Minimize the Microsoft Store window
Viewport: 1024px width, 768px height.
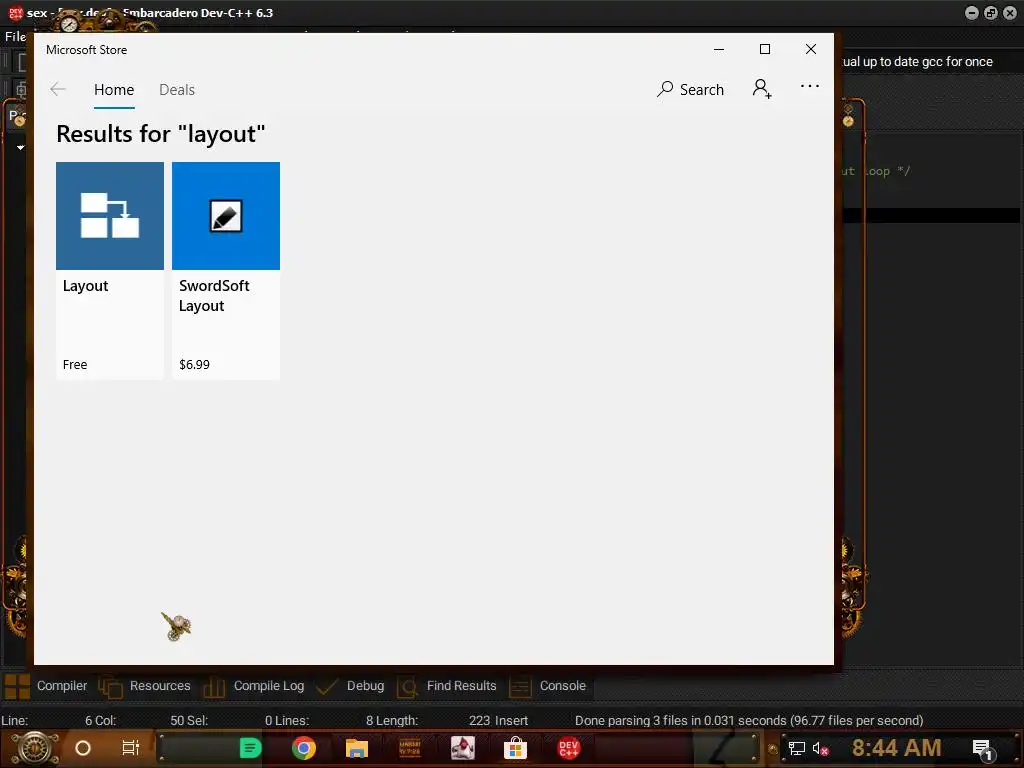[x=719, y=49]
